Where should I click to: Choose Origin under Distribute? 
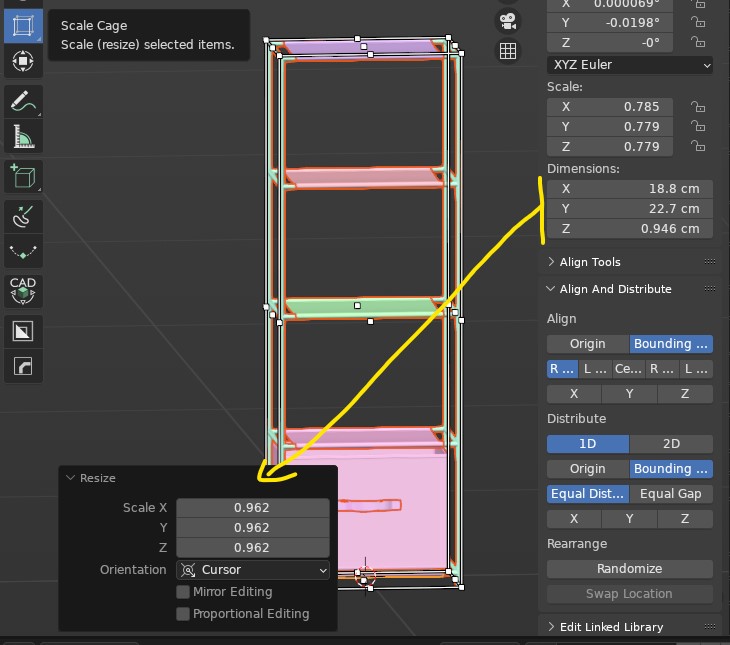(x=588, y=469)
